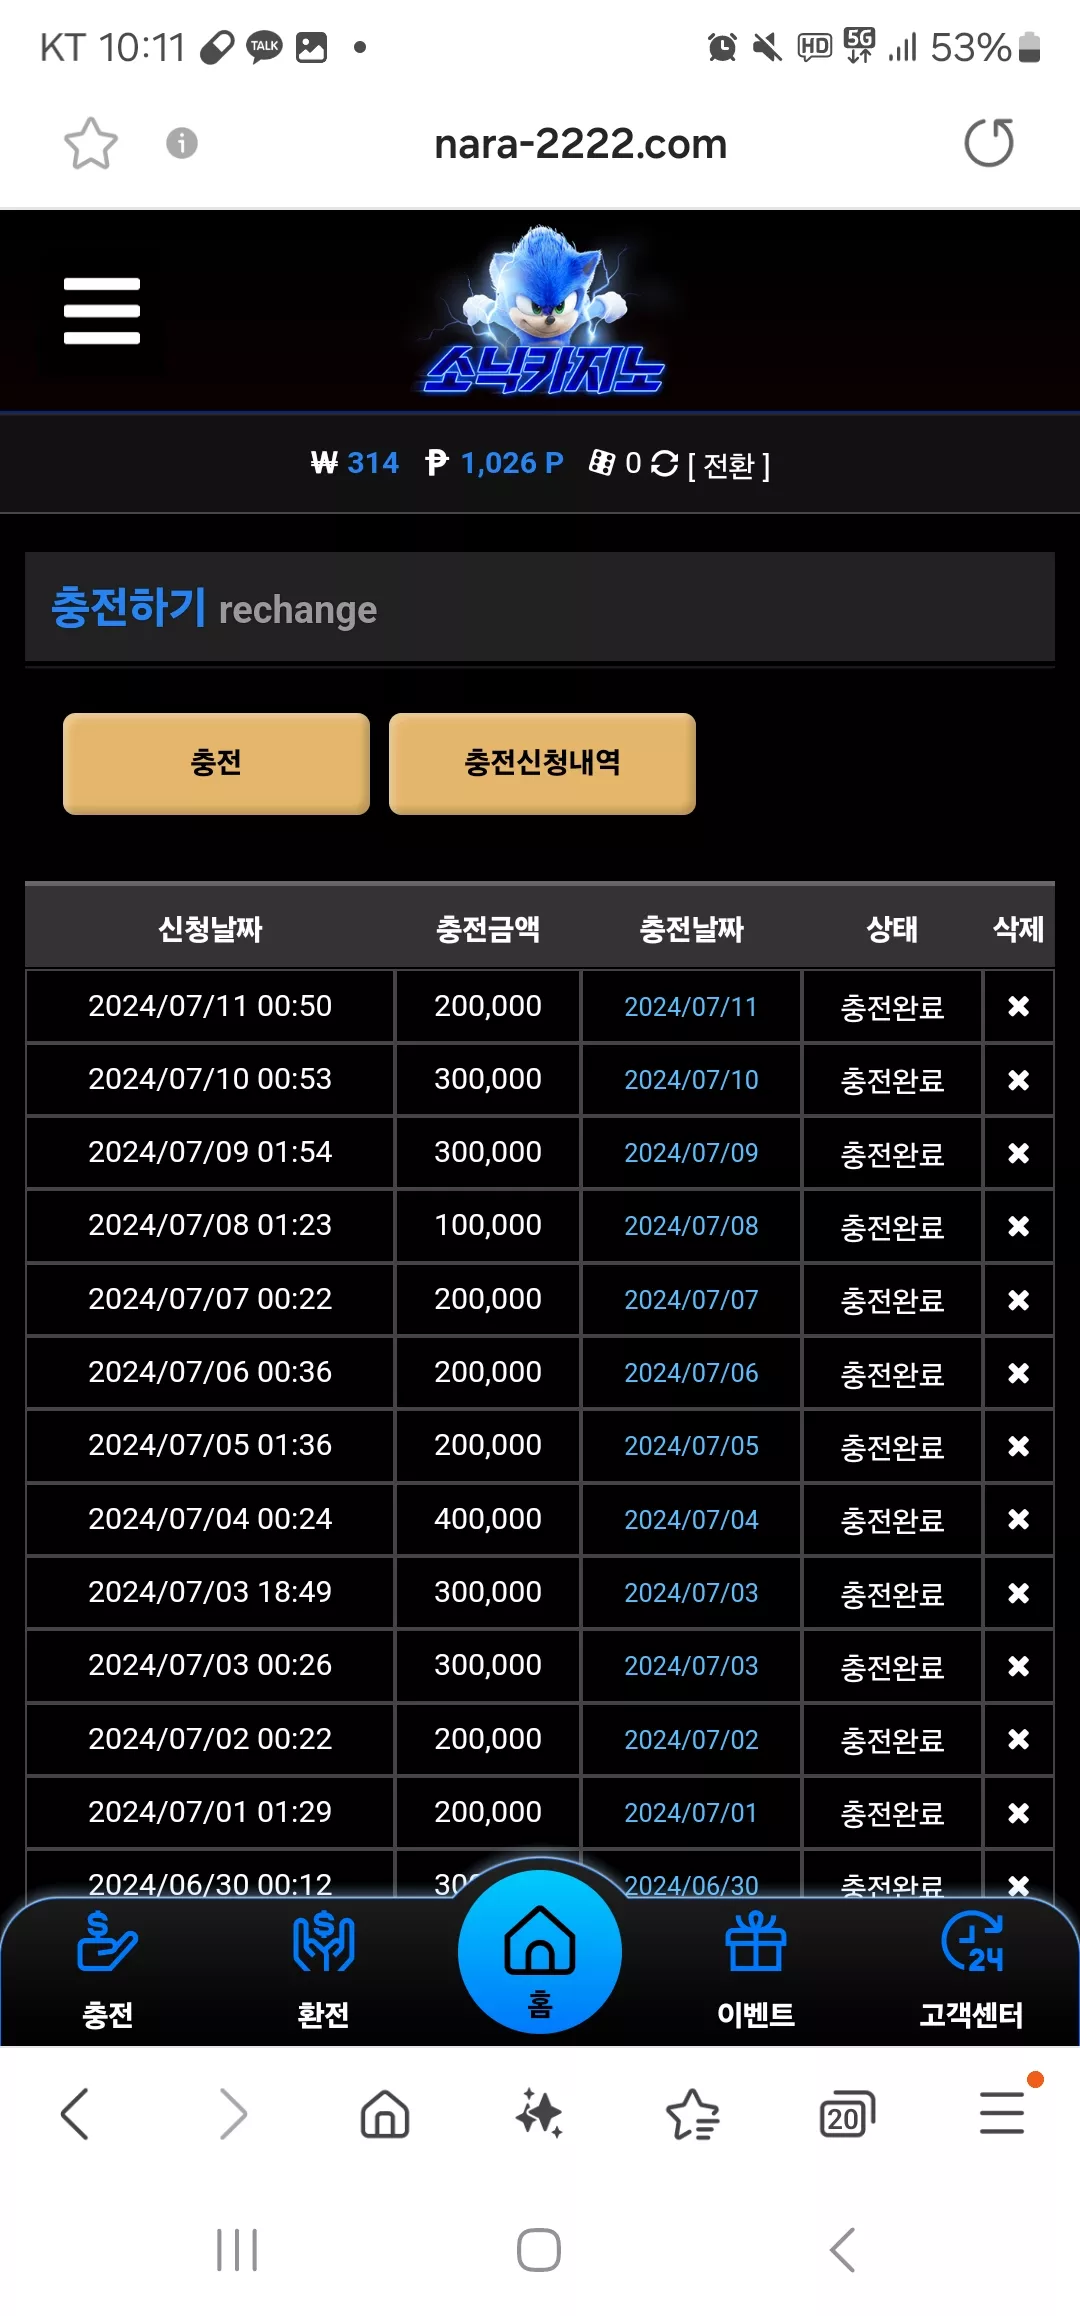Open the 환전 withdrawal icon in bottom bar

pyautogui.click(x=323, y=1968)
